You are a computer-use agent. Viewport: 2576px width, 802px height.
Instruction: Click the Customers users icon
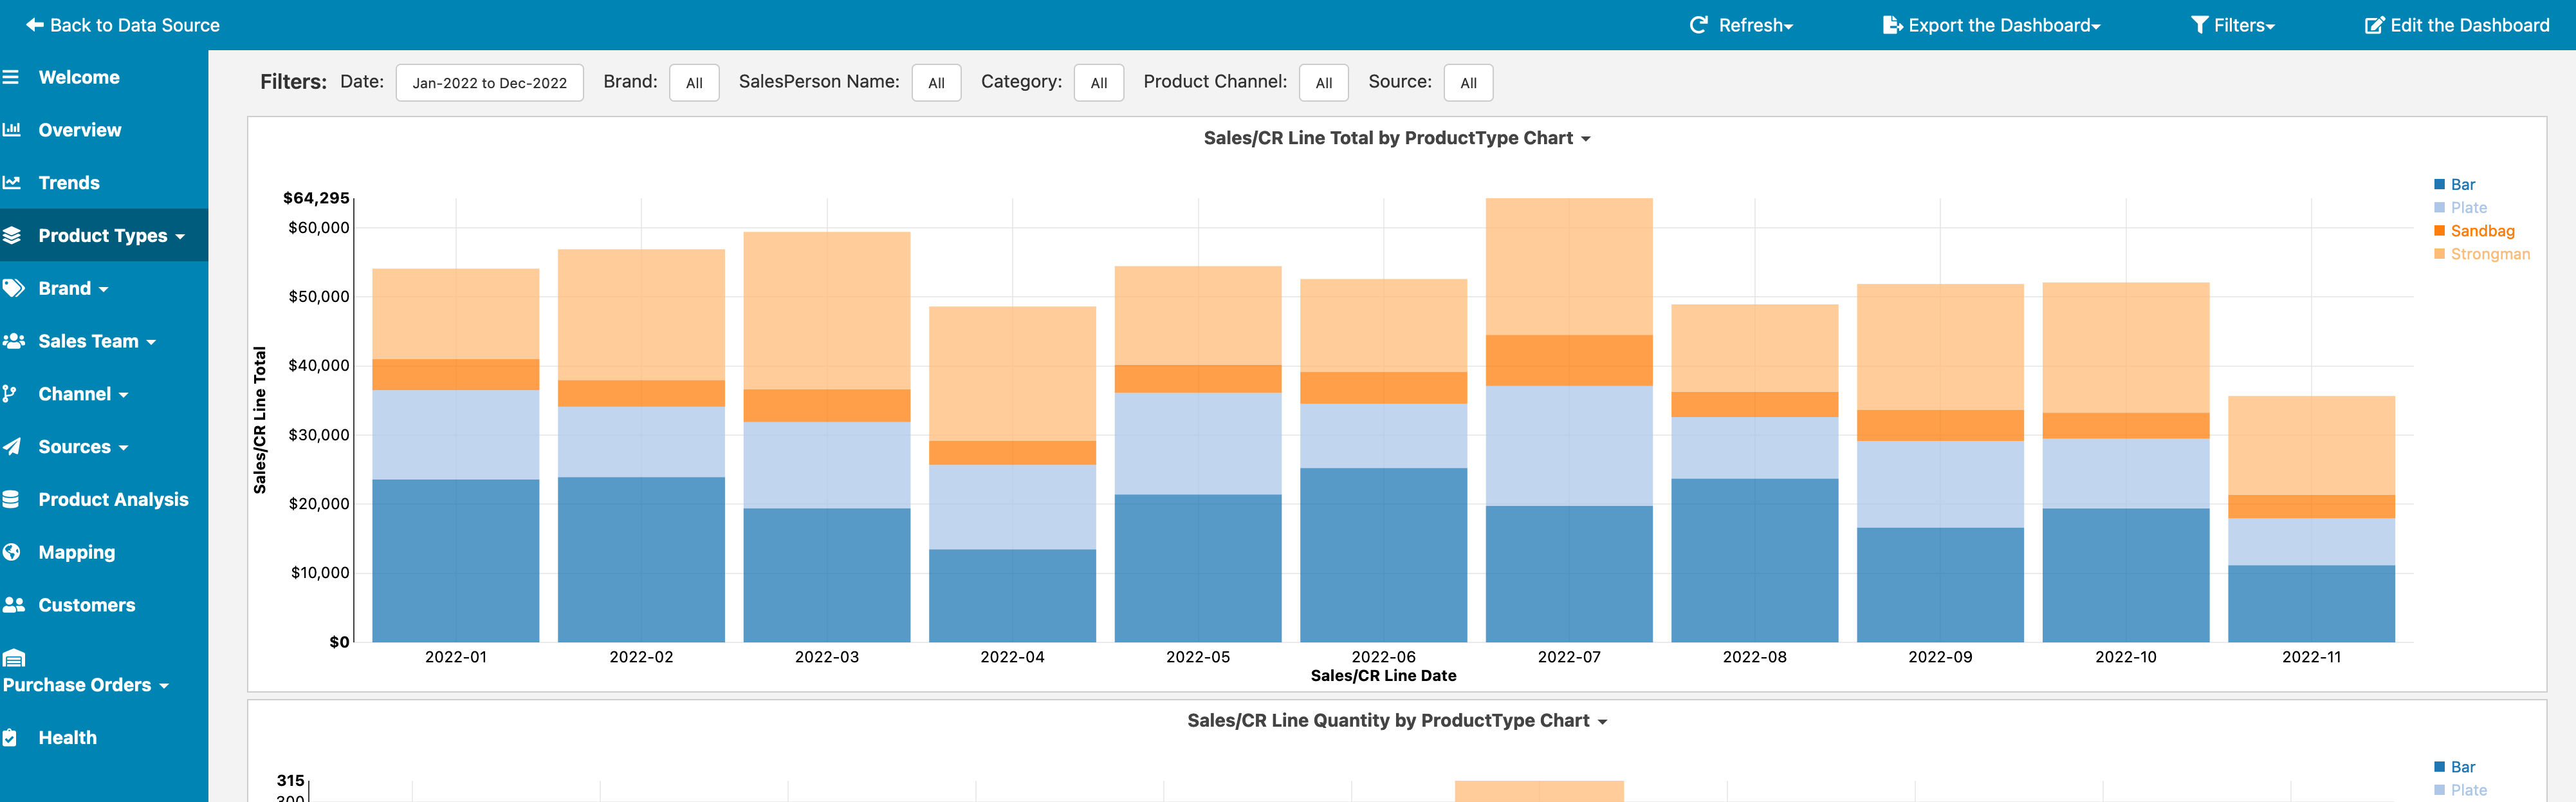13,605
